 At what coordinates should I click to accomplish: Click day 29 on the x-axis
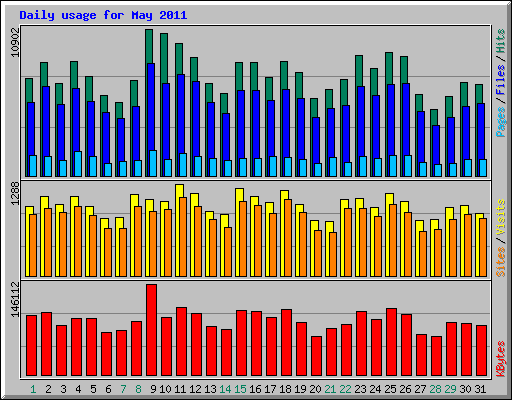[450, 389]
